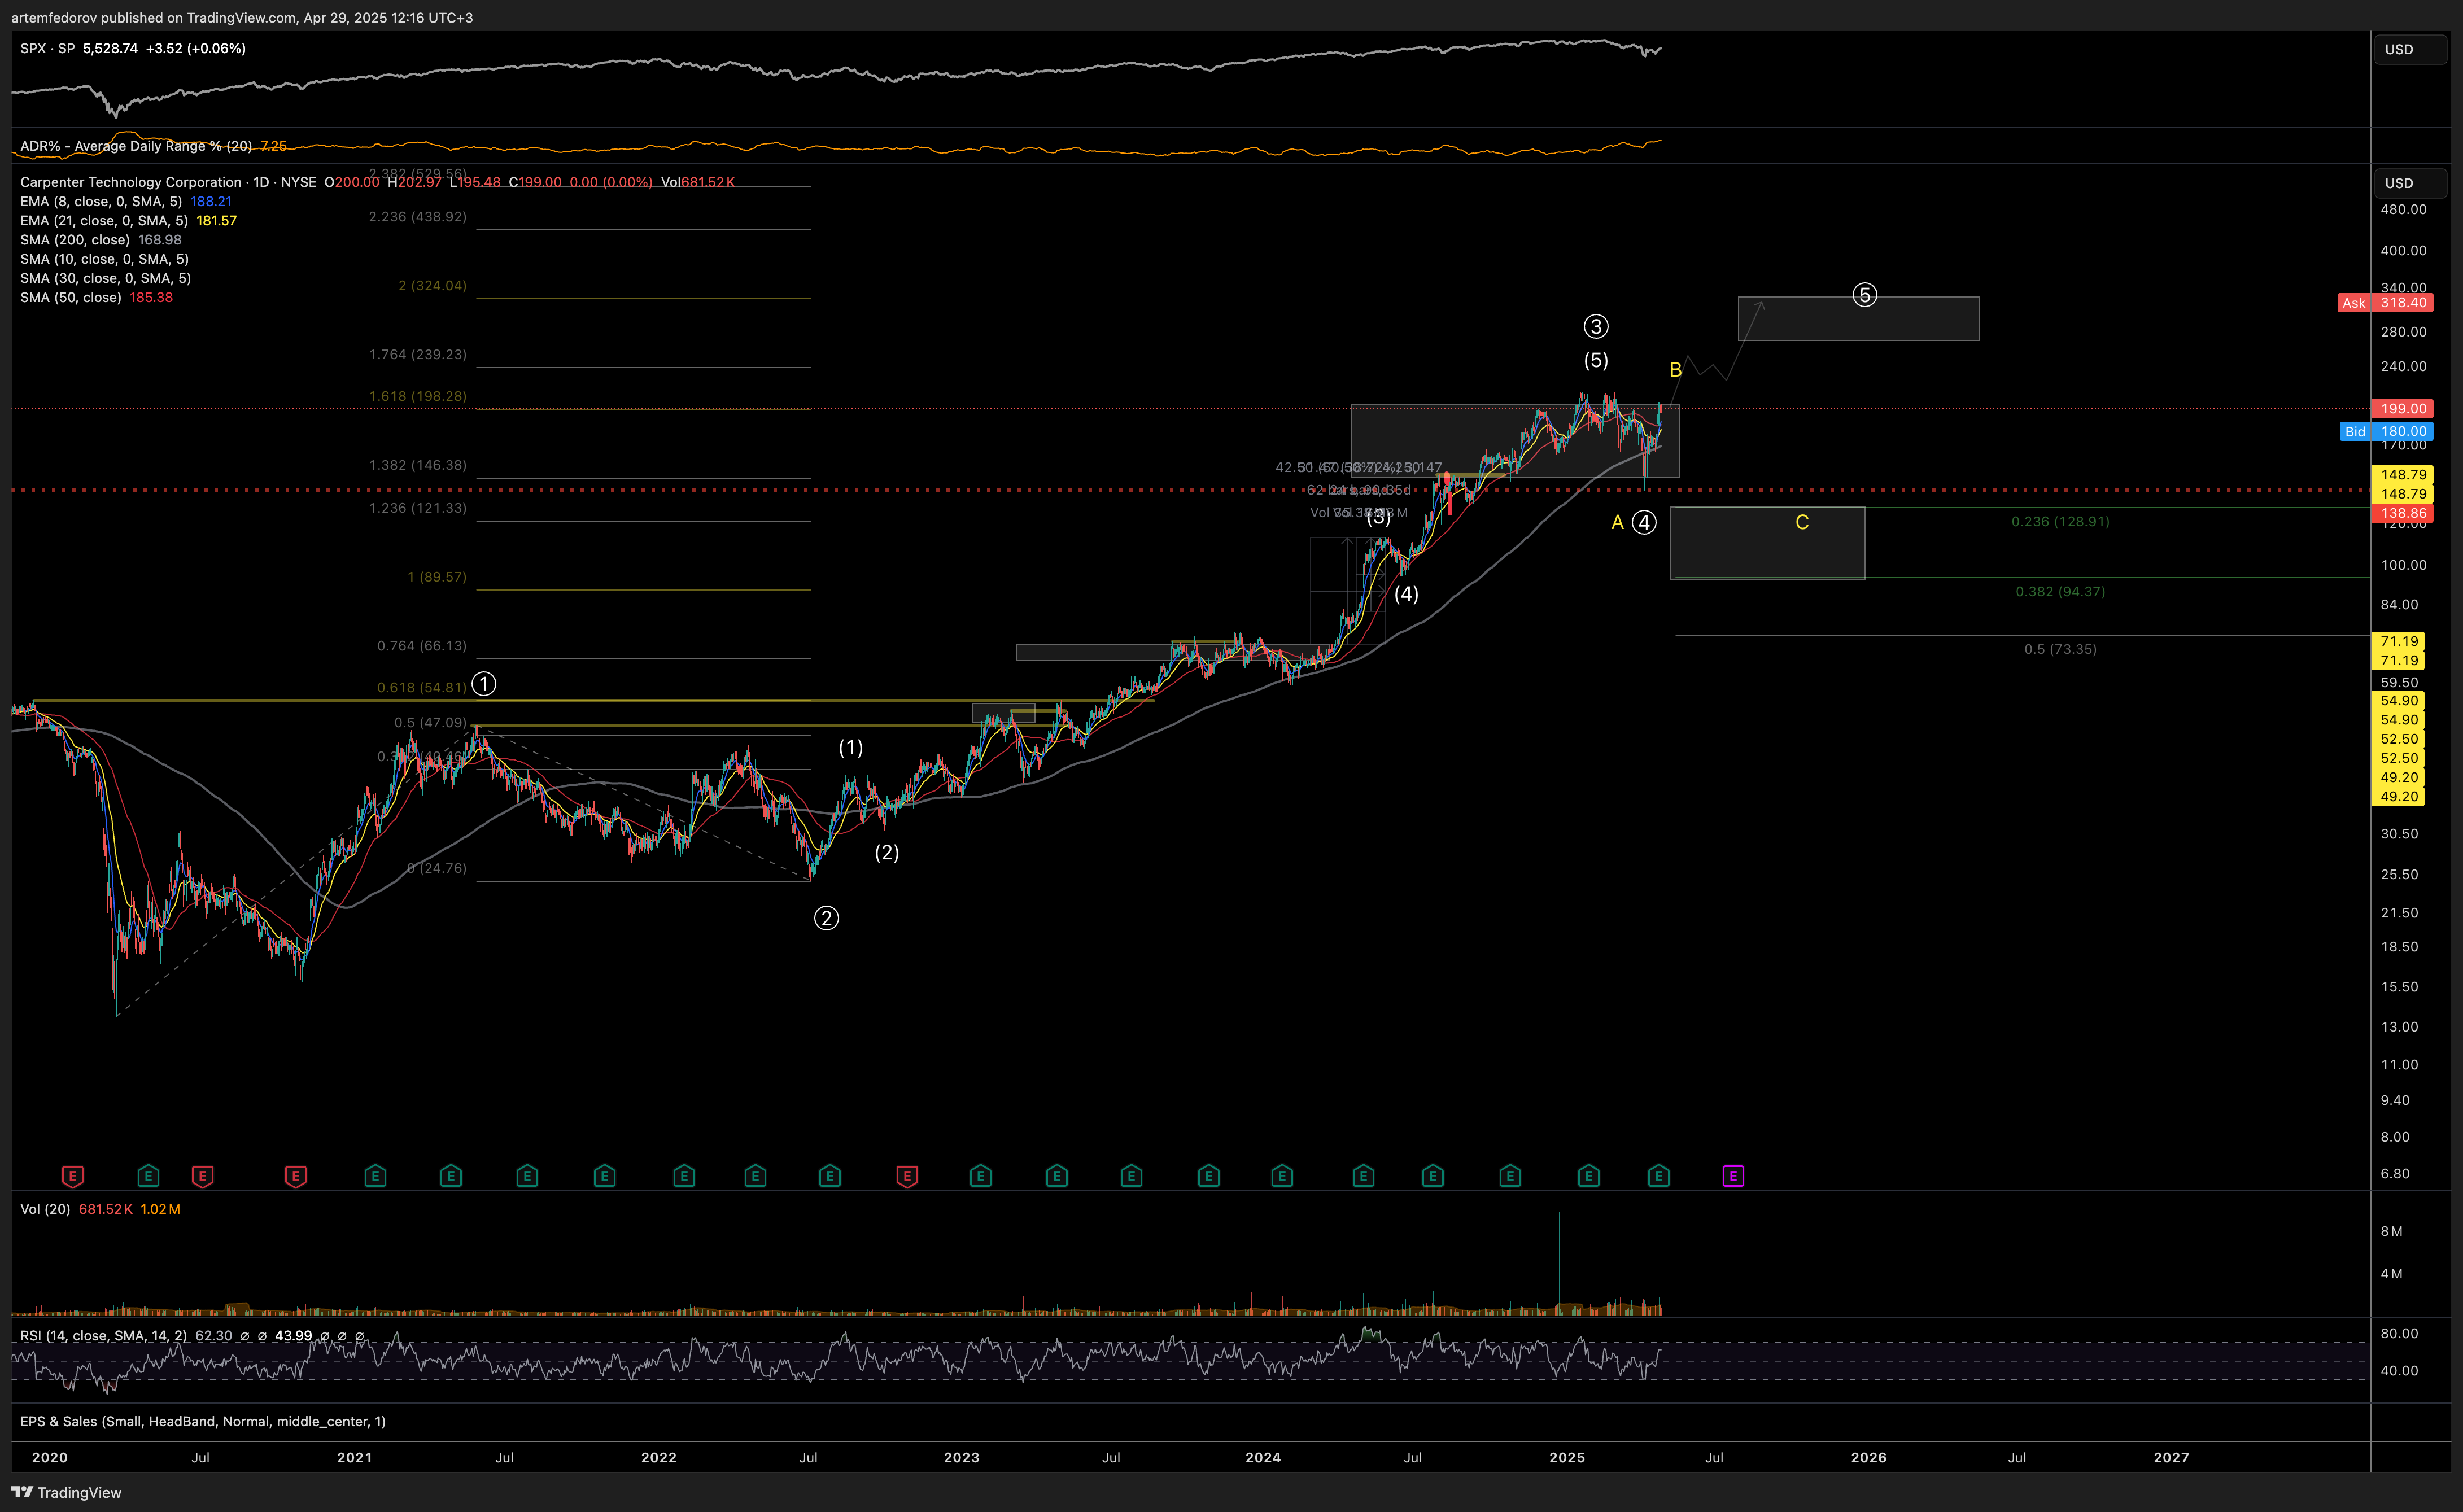Click the 1 (89.57) Fibonacci label

(x=437, y=577)
